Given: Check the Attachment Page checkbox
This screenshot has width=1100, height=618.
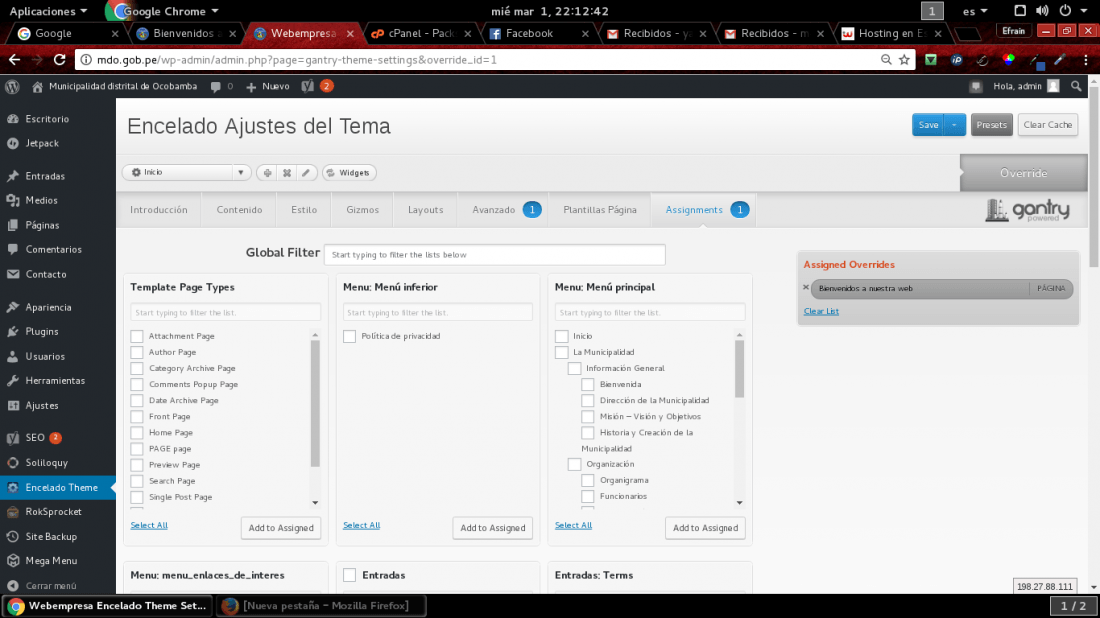Looking at the screenshot, I should tap(137, 336).
